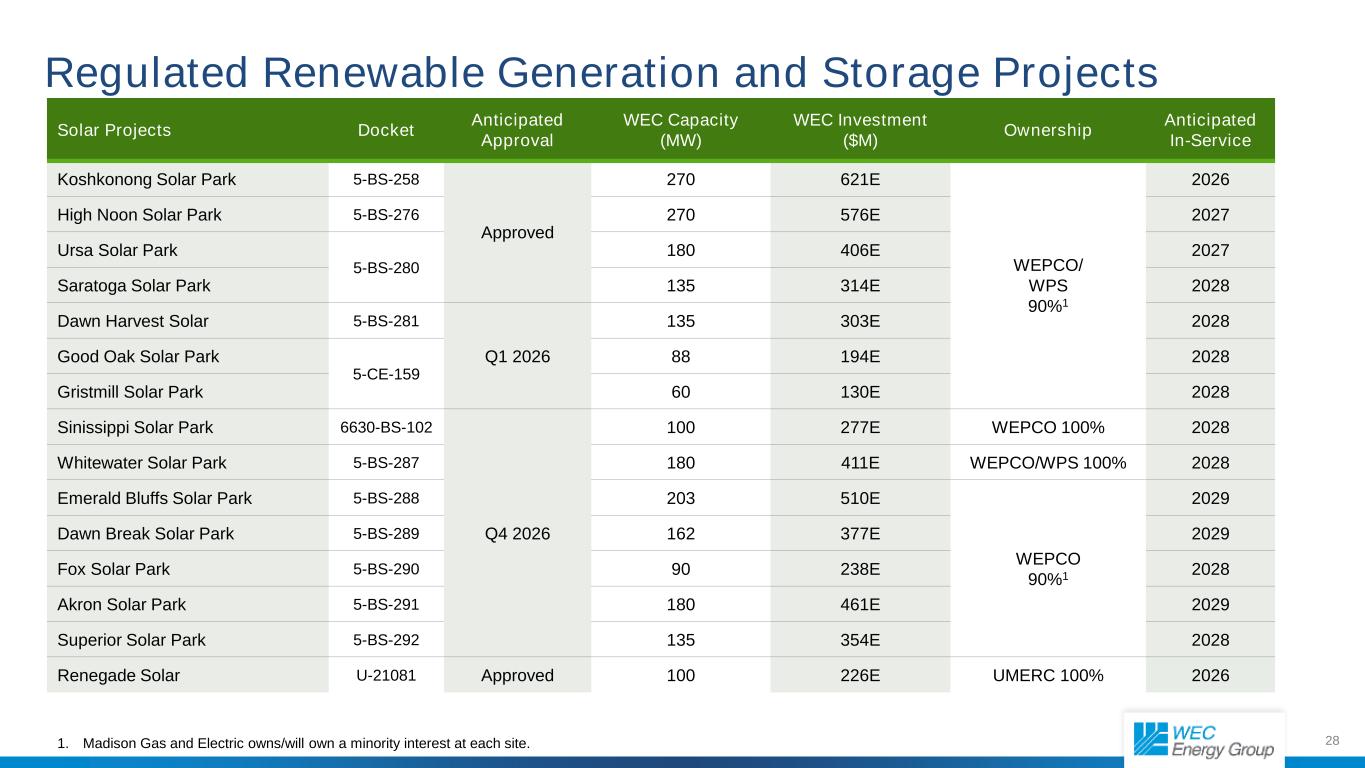Select the 621E investment value
The image size is (1365, 768).
(860, 180)
